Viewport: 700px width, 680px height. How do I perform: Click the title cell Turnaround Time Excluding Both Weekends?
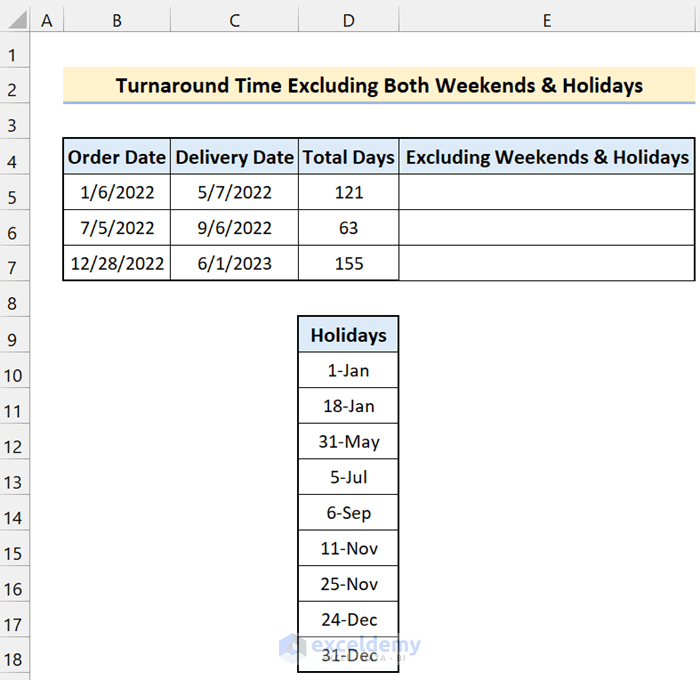pyautogui.click(x=379, y=85)
